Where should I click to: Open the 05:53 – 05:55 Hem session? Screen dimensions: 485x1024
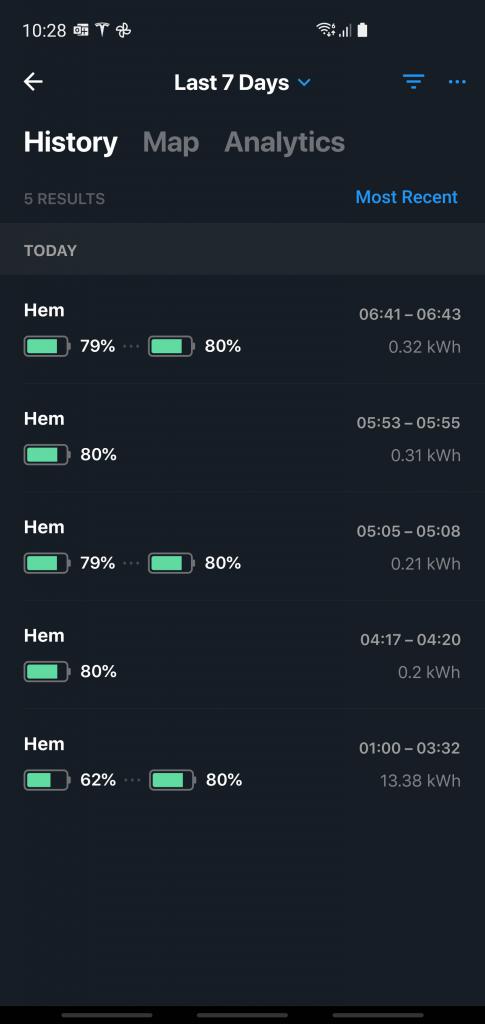click(242, 438)
